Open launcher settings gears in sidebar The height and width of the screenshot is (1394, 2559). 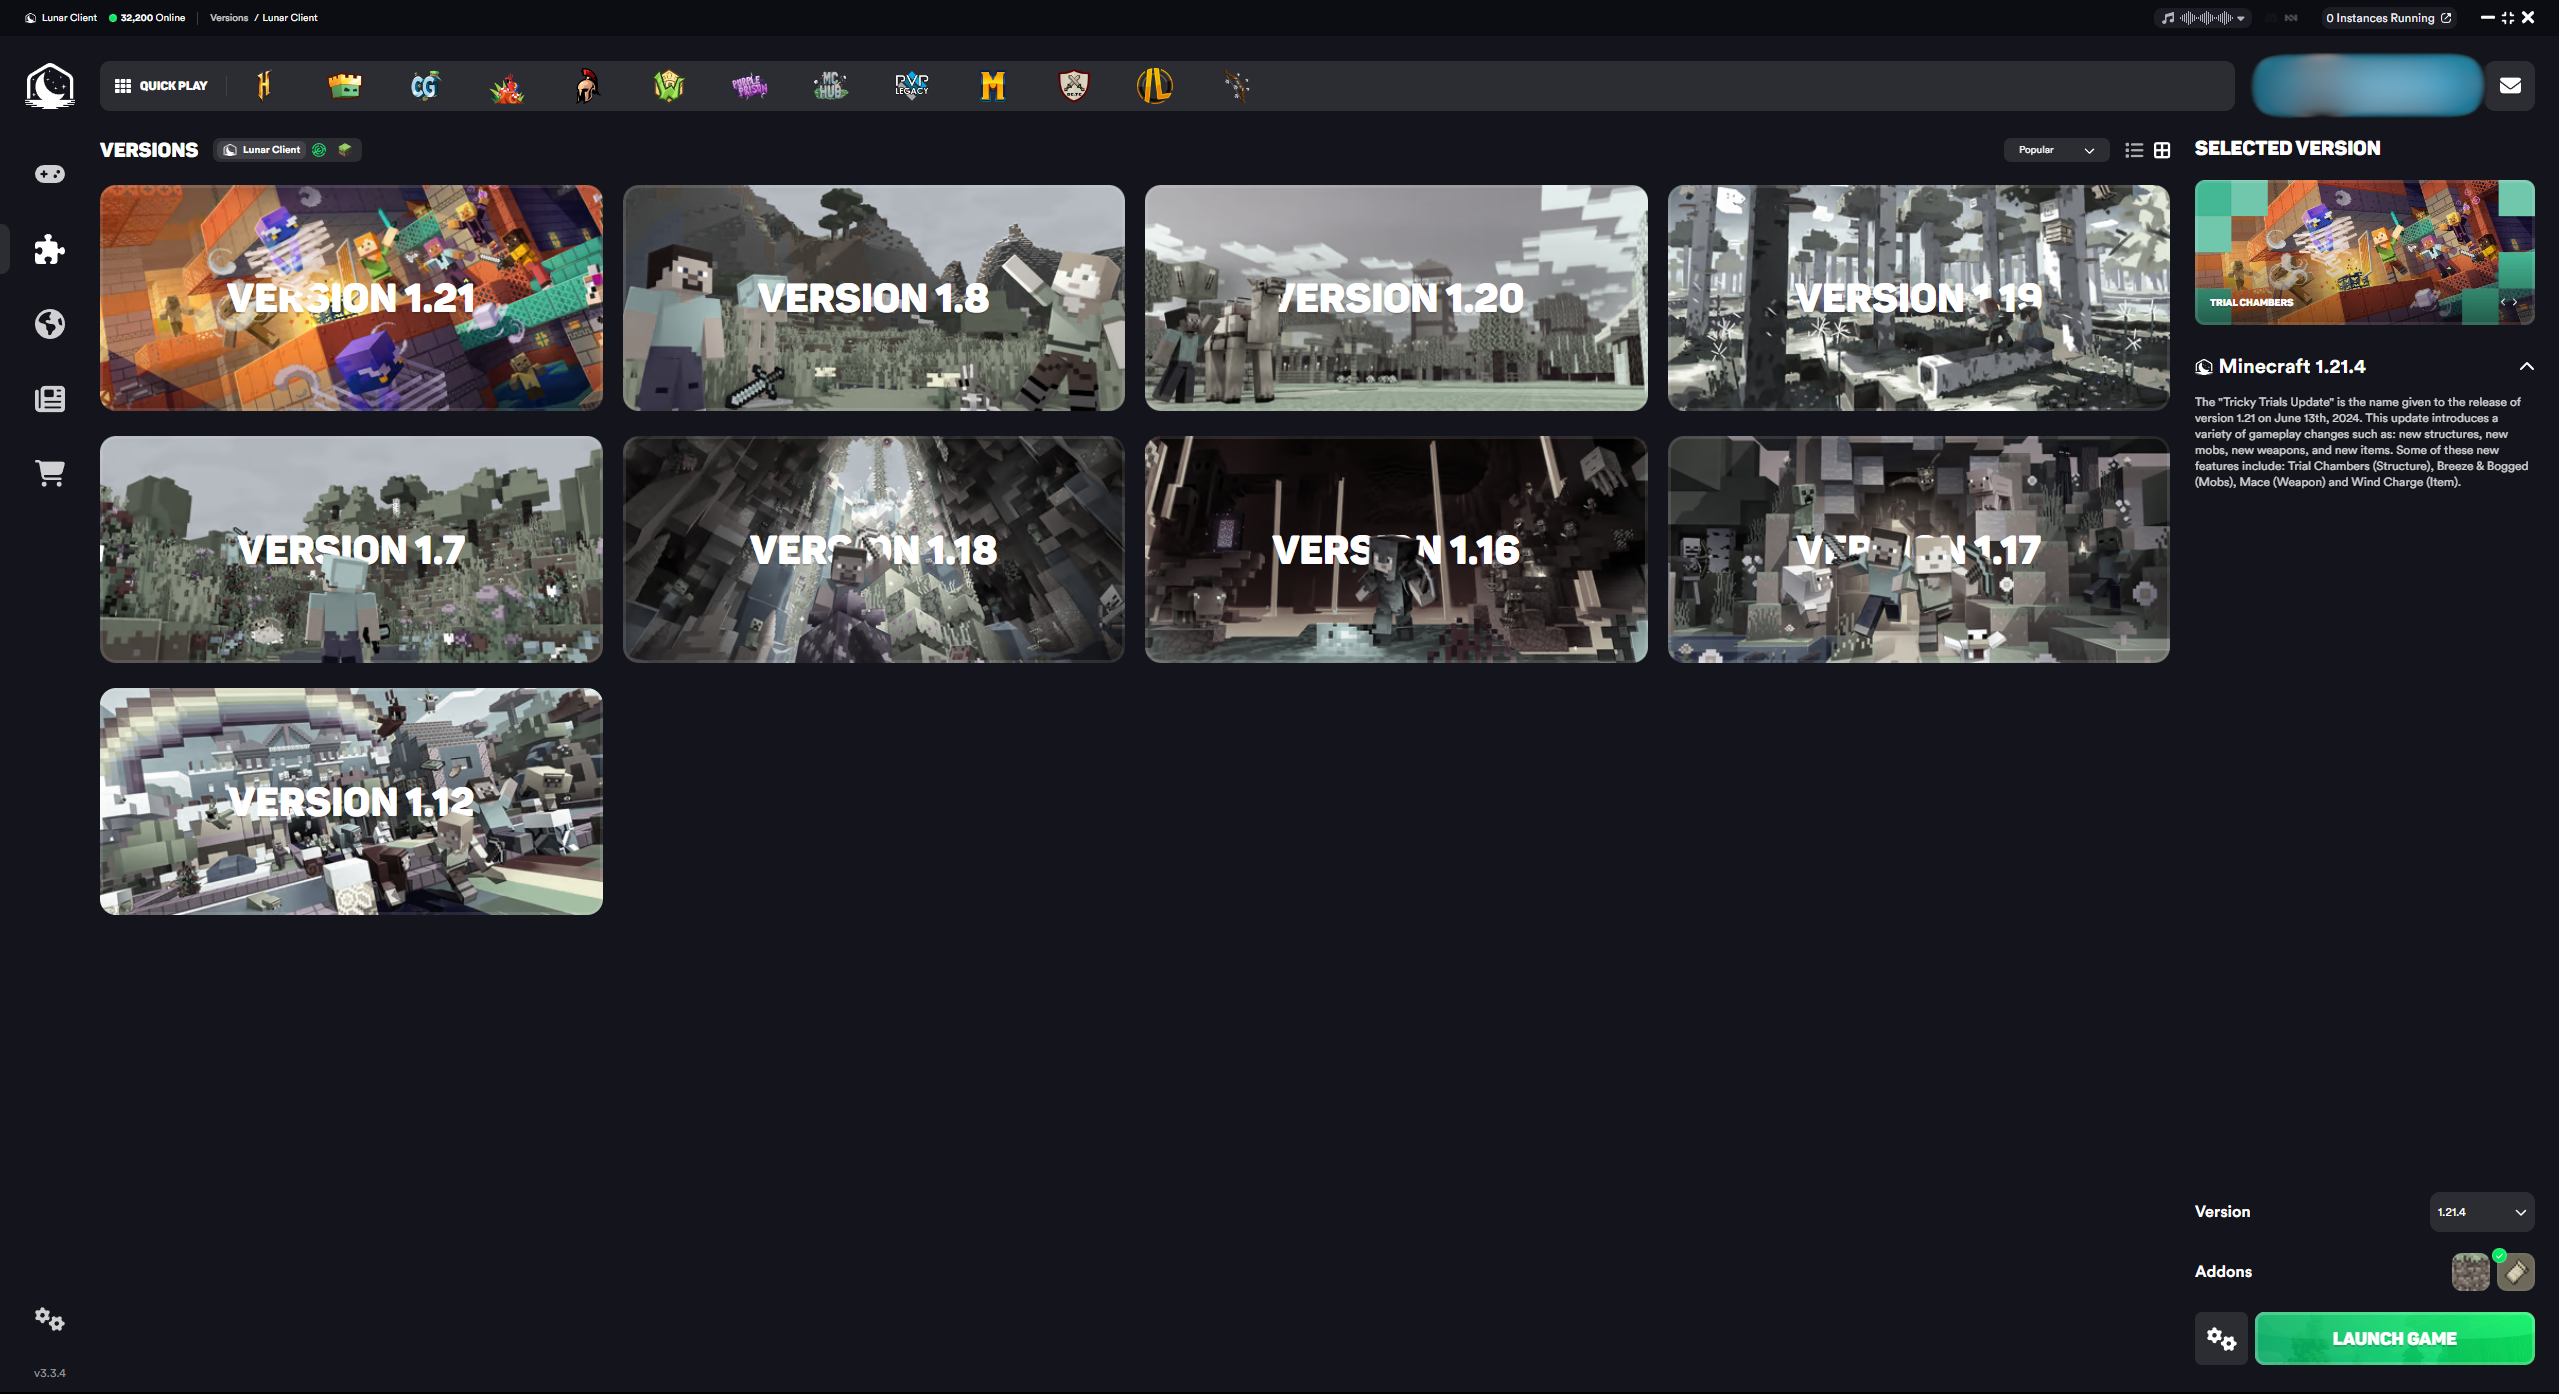coord(50,1319)
